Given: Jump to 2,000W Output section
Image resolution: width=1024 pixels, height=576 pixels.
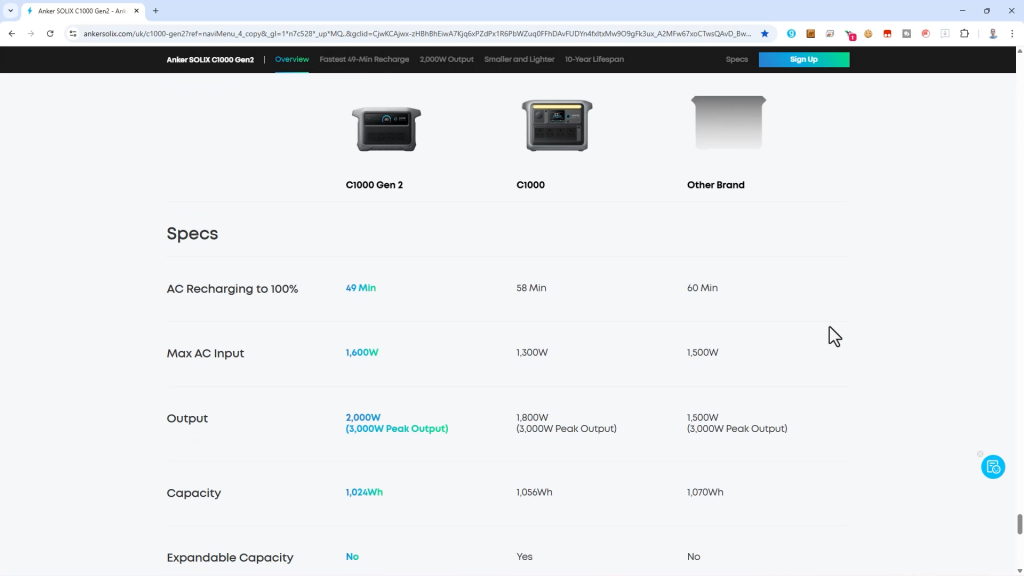Looking at the screenshot, I should pyautogui.click(x=446, y=60).
